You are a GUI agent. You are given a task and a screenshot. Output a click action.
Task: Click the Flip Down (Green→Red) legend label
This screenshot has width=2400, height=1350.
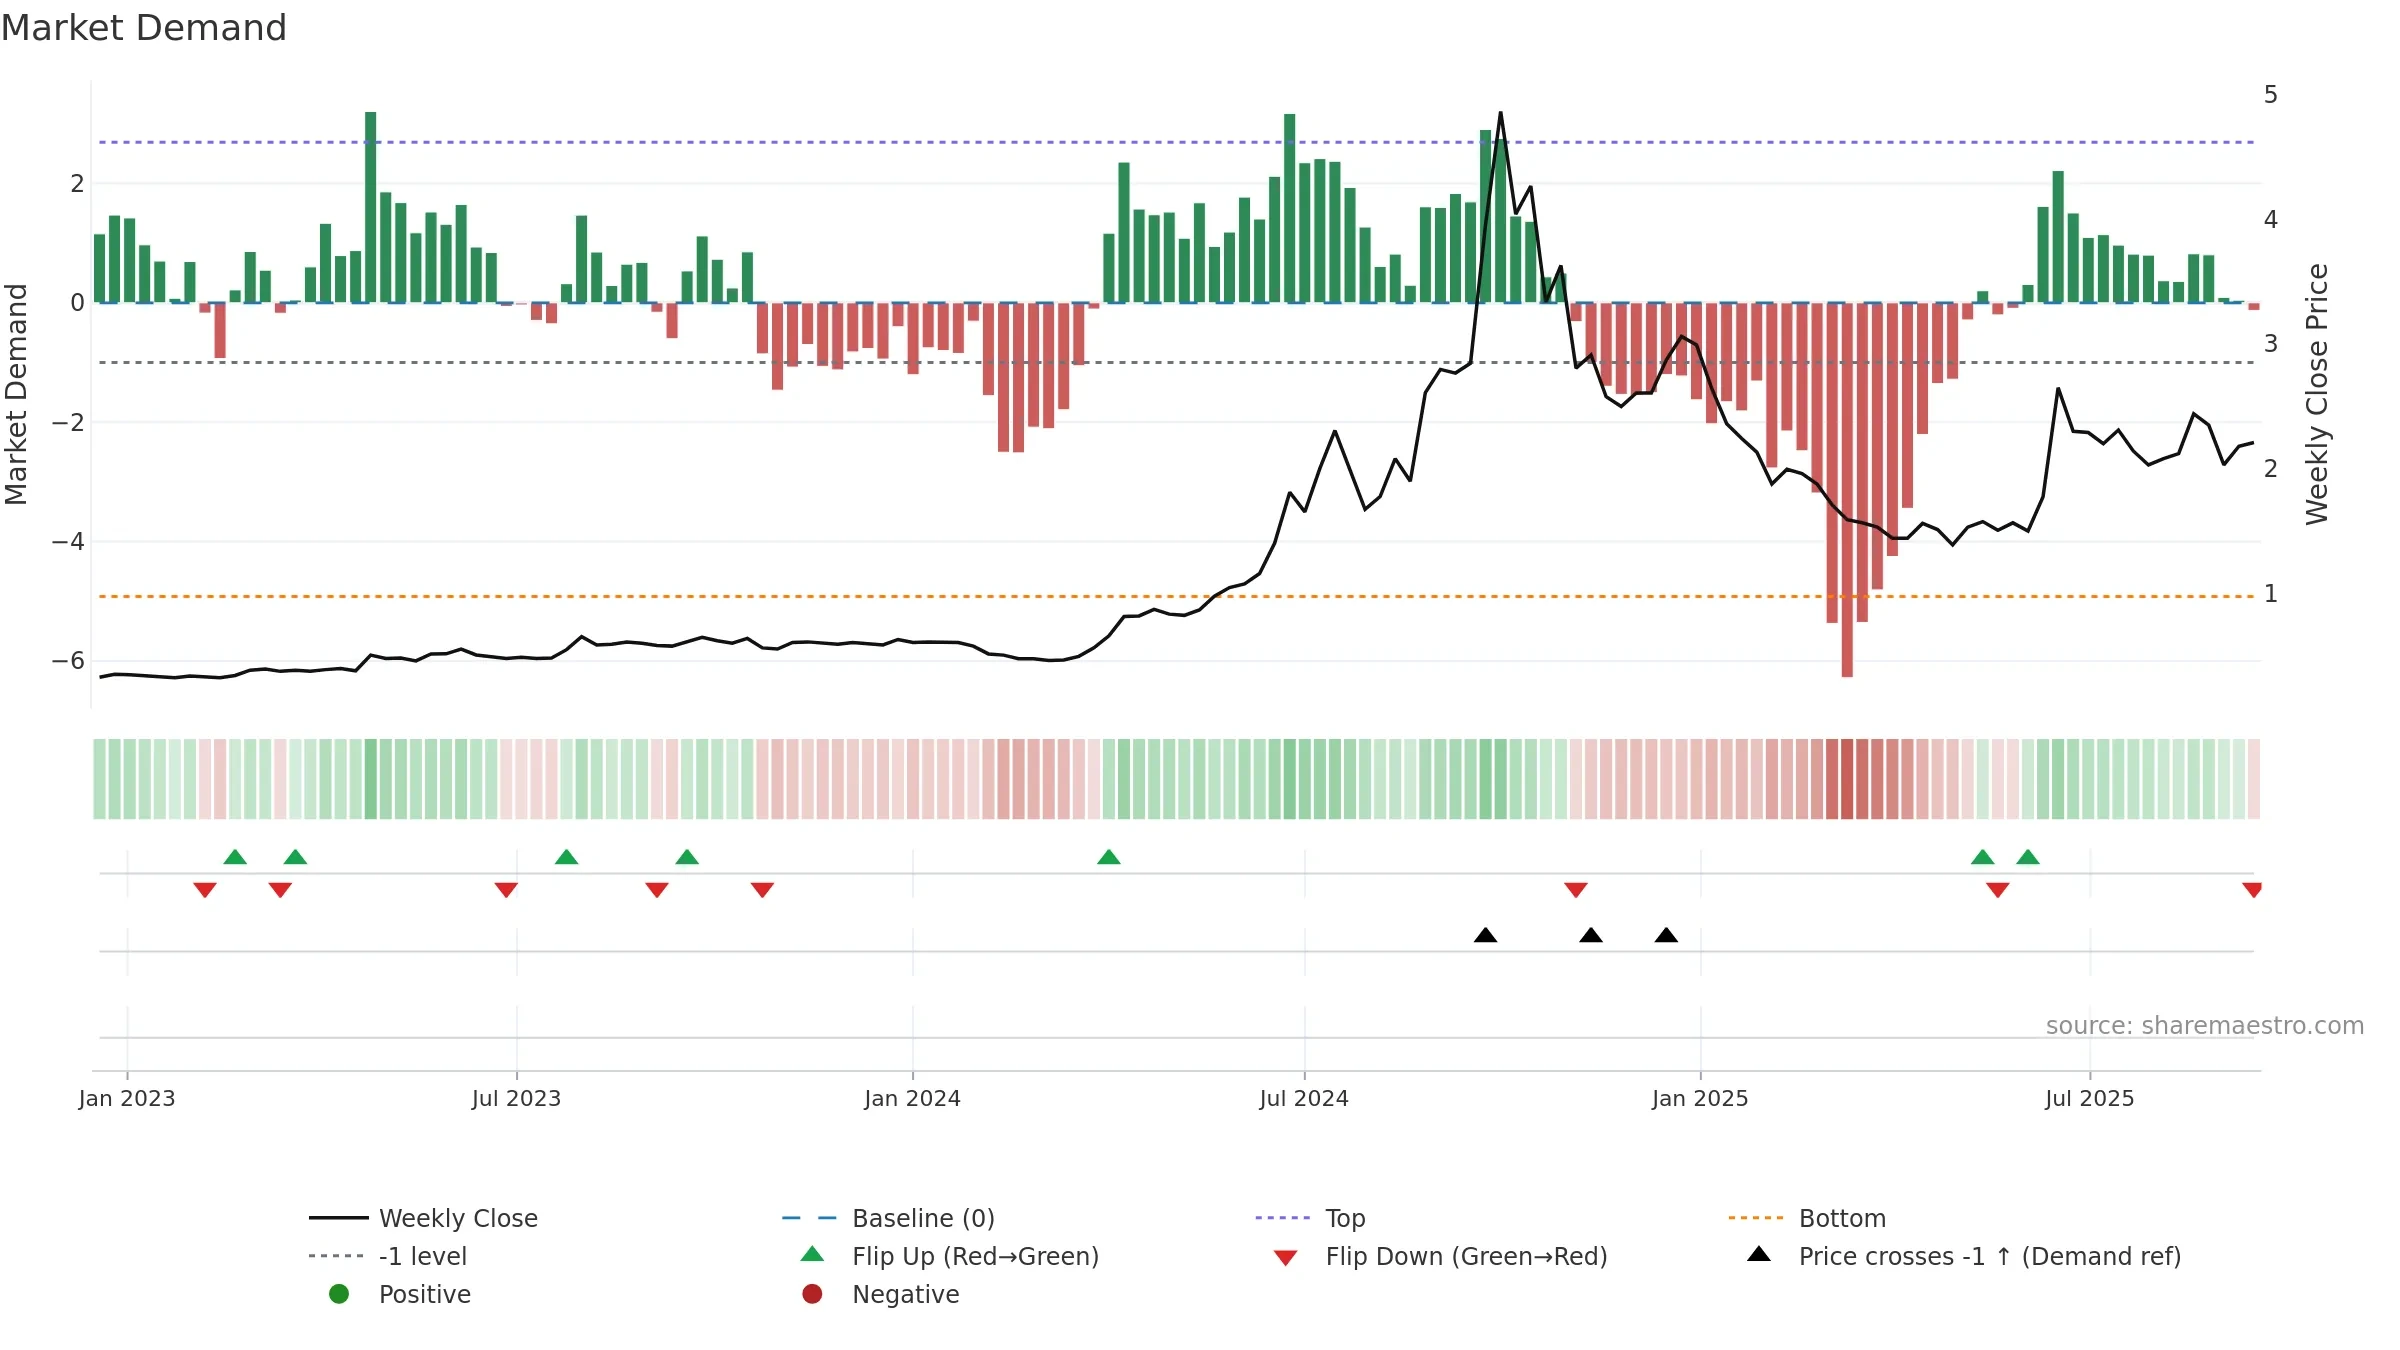tap(1466, 1256)
